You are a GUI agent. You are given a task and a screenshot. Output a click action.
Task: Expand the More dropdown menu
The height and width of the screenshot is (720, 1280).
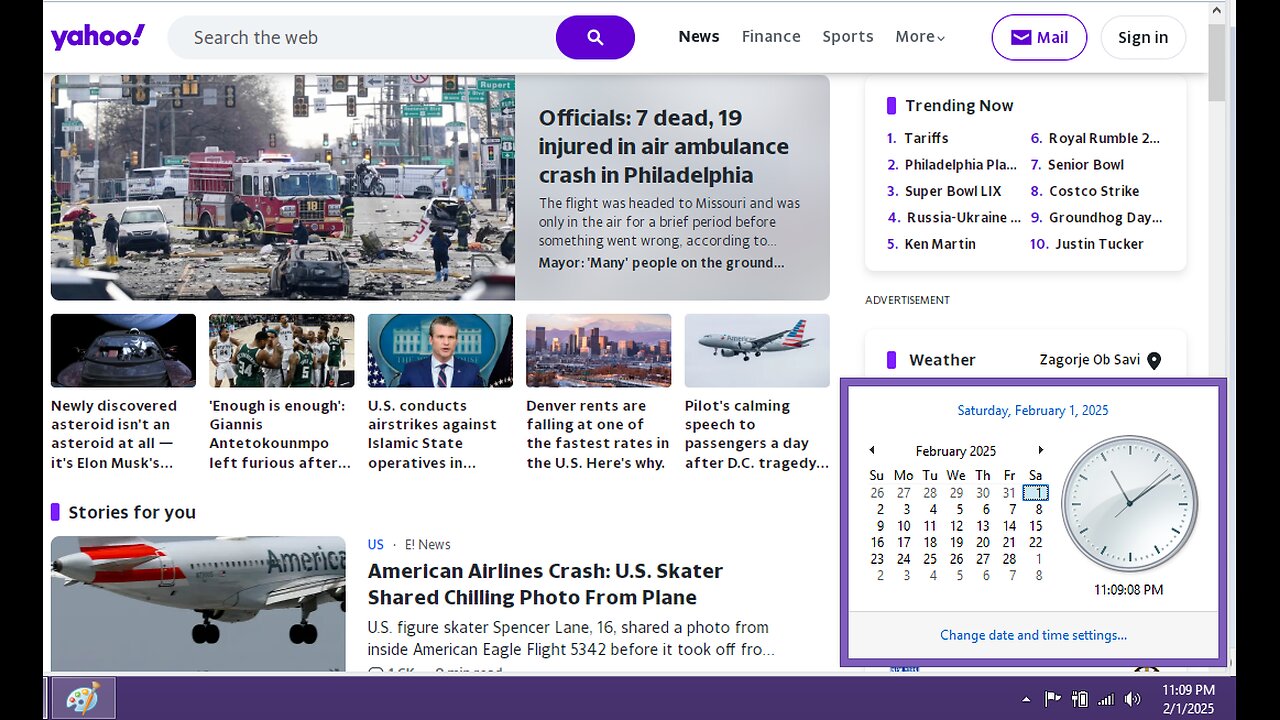tap(920, 36)
